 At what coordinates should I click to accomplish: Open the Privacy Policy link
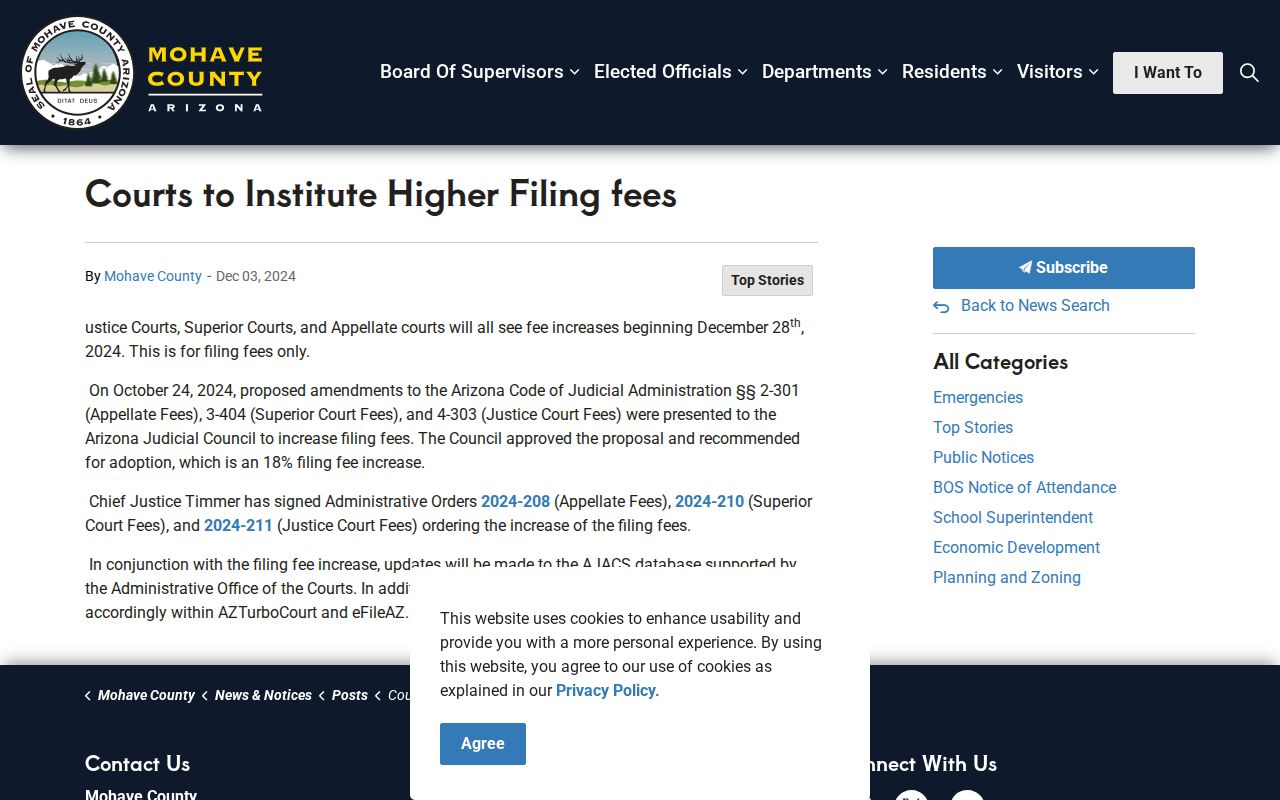pyautogui.click(x=606, y=690)
